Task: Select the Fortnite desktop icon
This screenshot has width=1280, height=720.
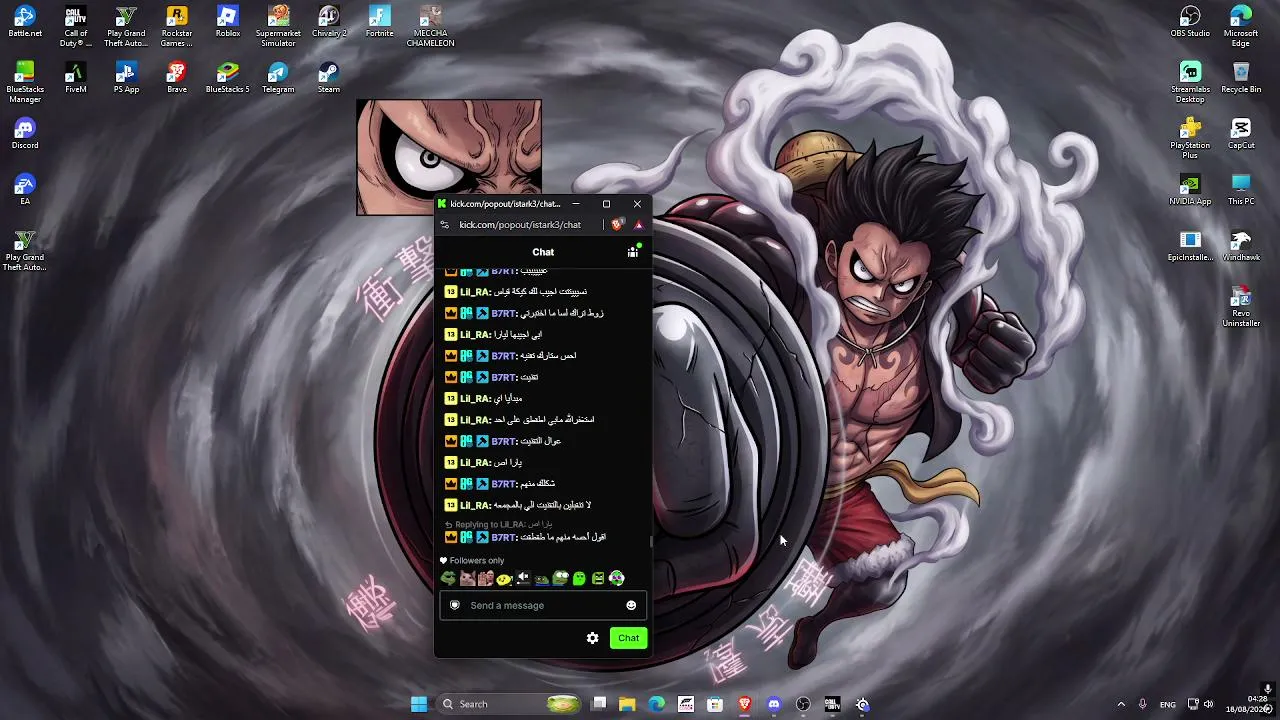Action: point(380,23)
